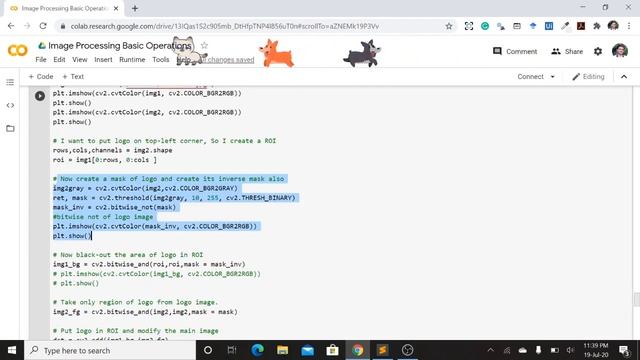Open the Colab account avatar
The width and height of the screenshot is (640, 360).
coord(620,51)
